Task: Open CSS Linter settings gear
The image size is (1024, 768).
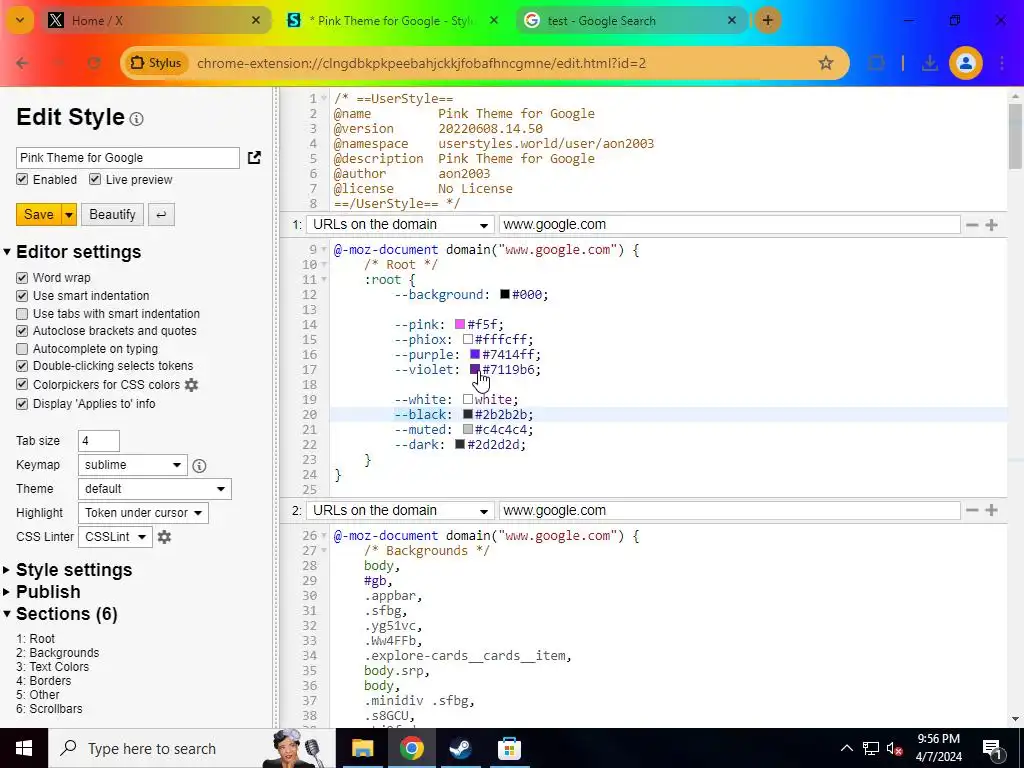Action: [165, 537]
